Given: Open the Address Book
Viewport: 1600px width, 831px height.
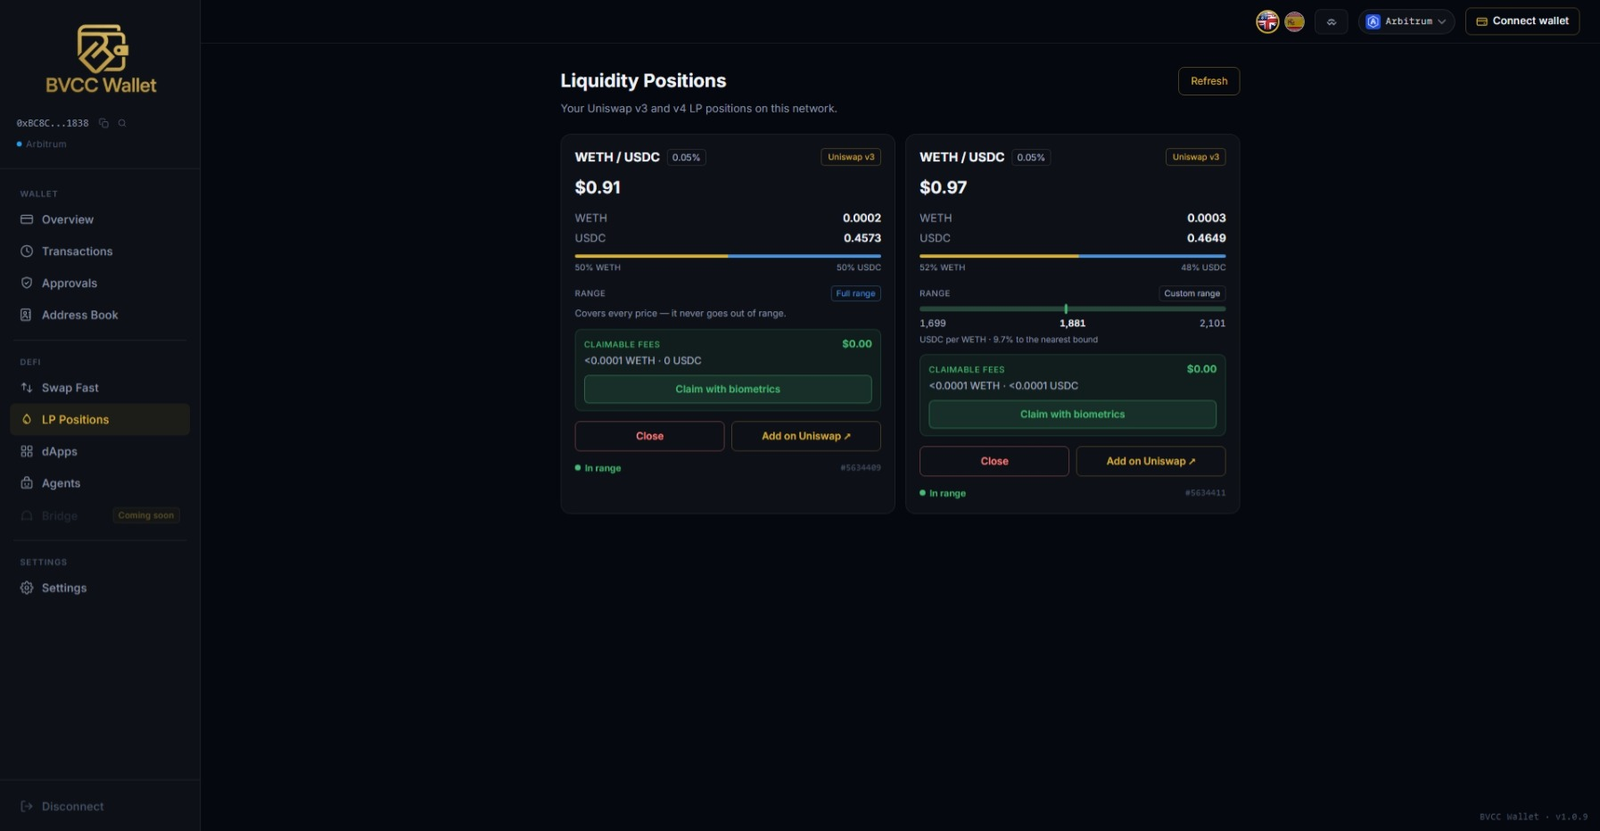Looking at the screenshot, I should tap(100, 315).
